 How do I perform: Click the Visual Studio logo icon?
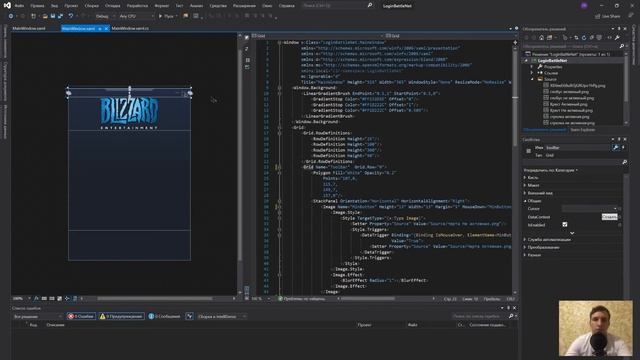pos(7,6)
